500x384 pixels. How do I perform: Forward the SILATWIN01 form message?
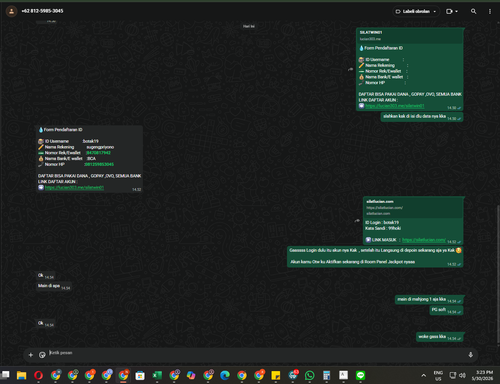(x=350, y=69)
